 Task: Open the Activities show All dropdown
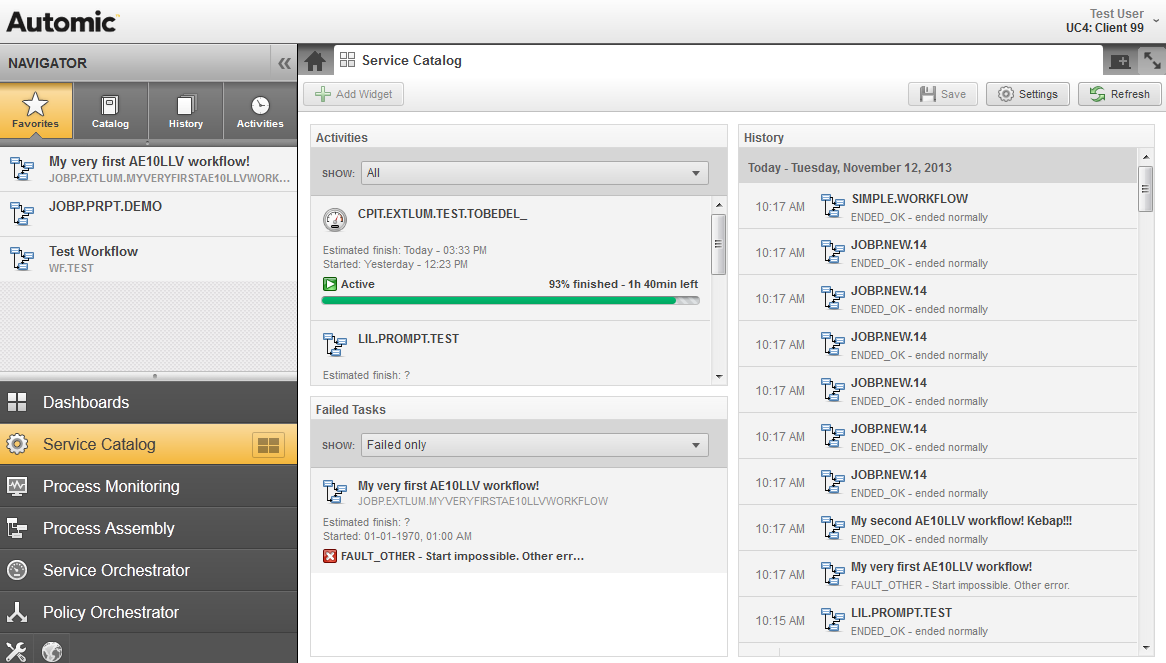click(x=535, y=173)
